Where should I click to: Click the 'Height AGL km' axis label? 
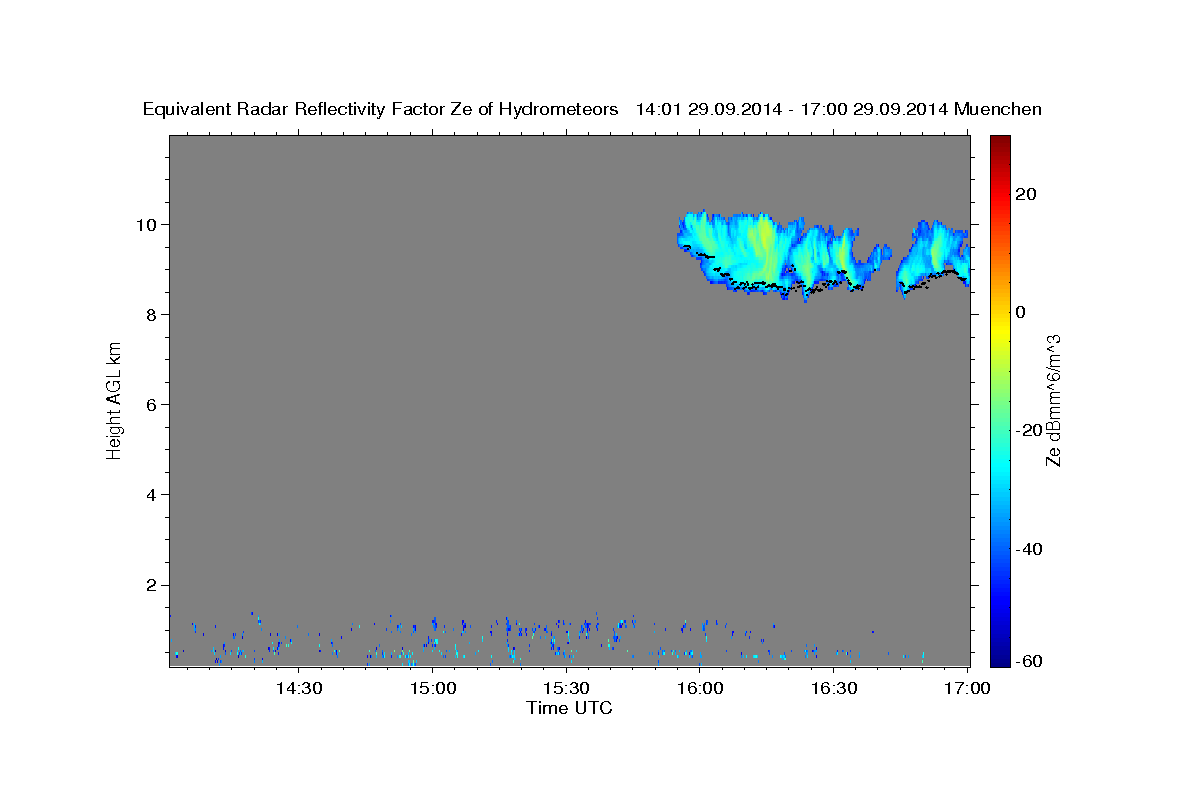114,400
